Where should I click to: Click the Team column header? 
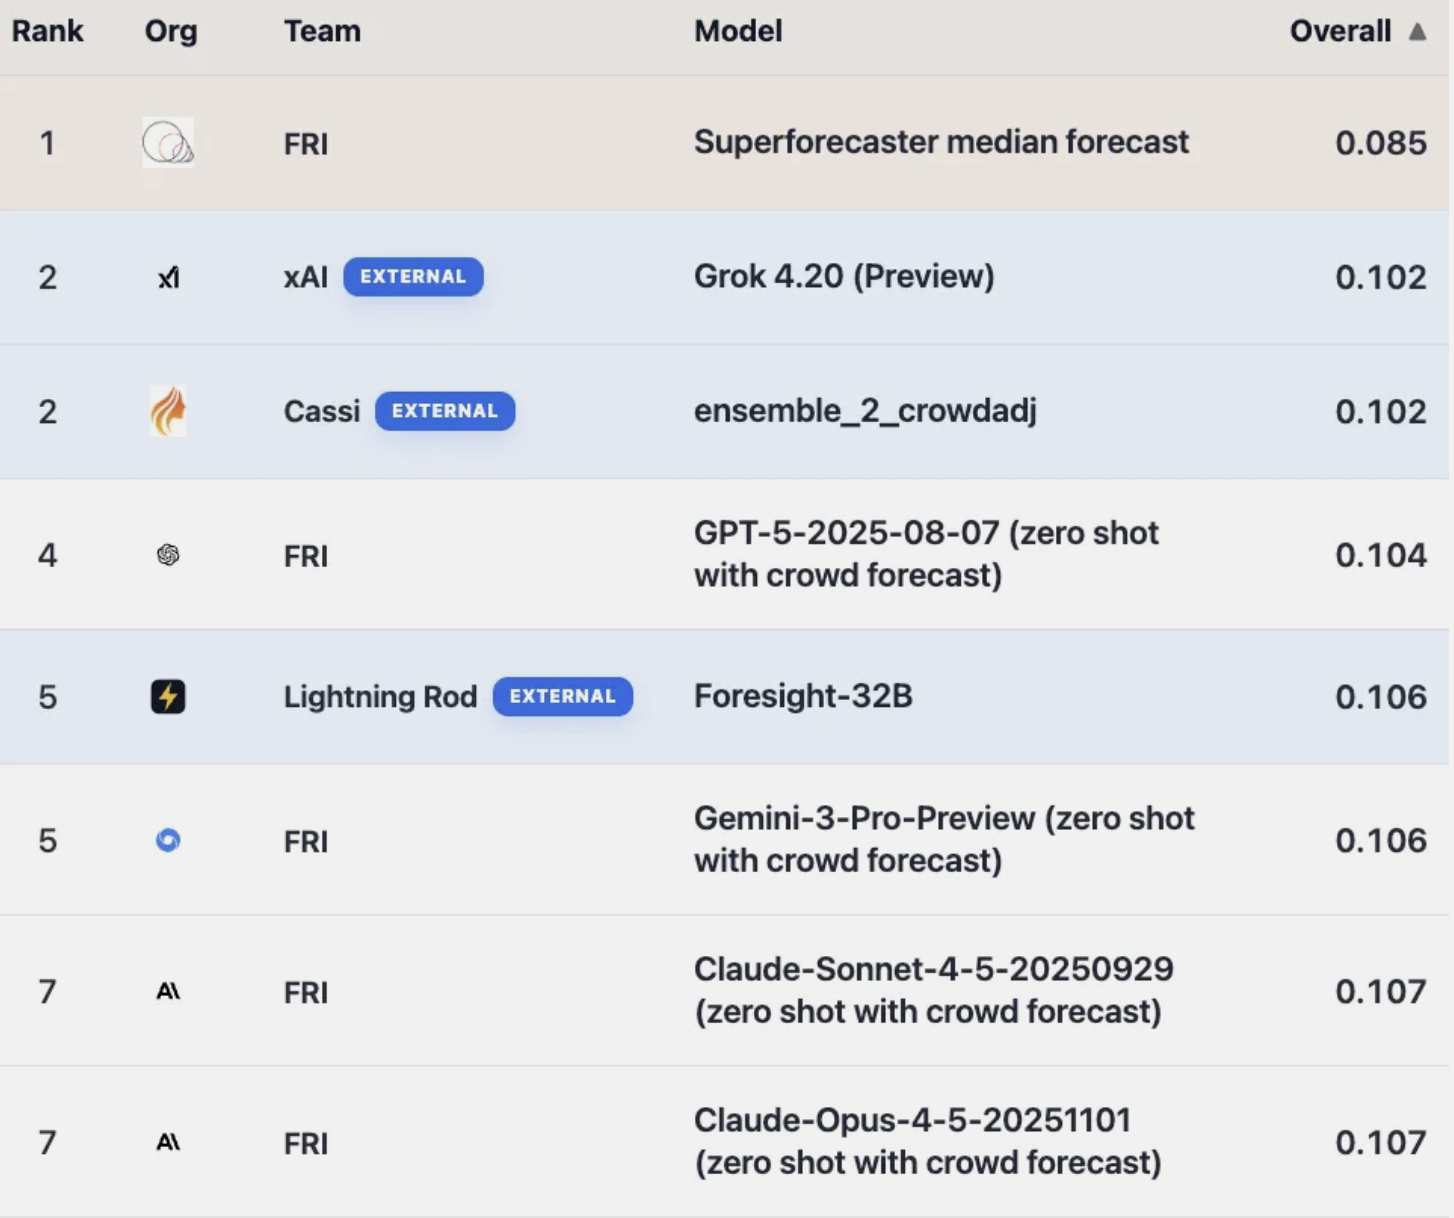coord(322,31)
